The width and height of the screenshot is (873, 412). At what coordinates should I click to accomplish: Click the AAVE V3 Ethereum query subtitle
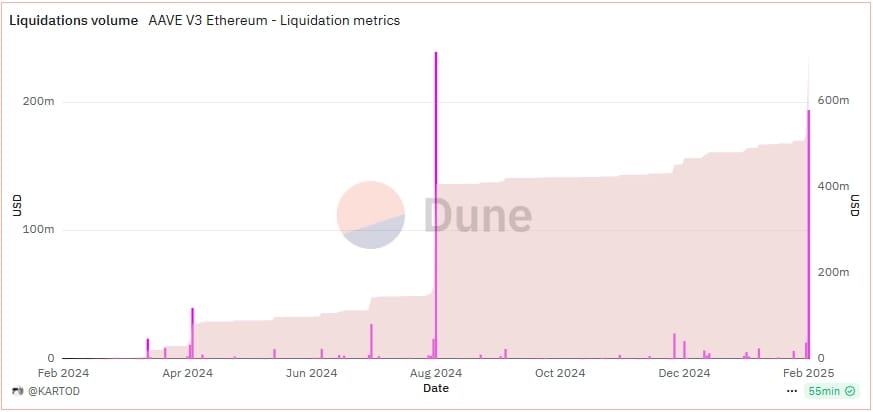click(273, 20)
